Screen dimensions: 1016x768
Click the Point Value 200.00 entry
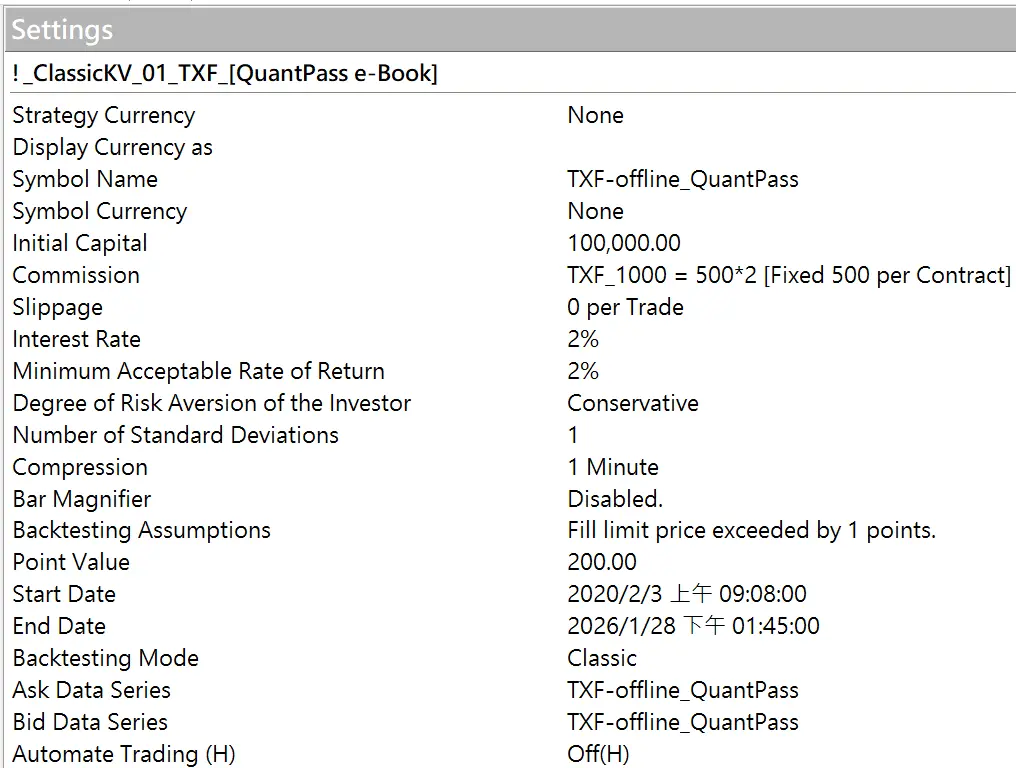[601, 562]
